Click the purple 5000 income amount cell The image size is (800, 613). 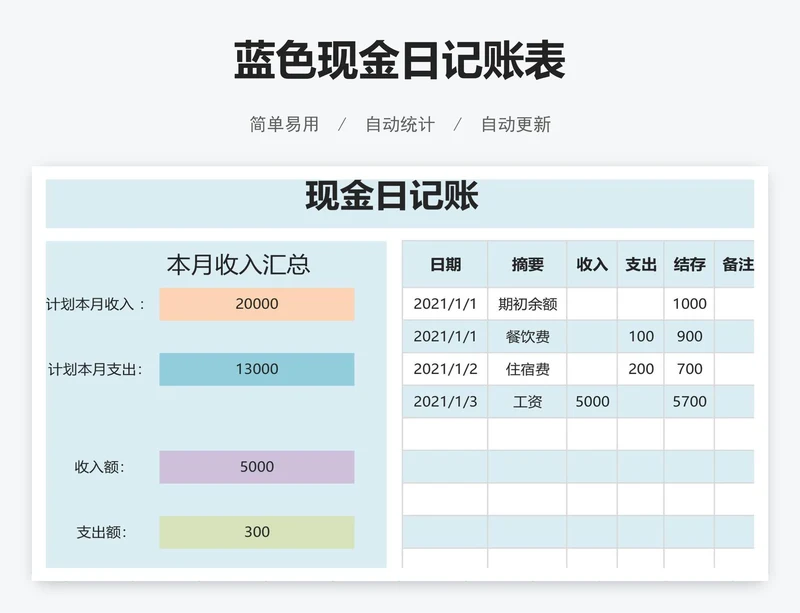tap(256, 466)
